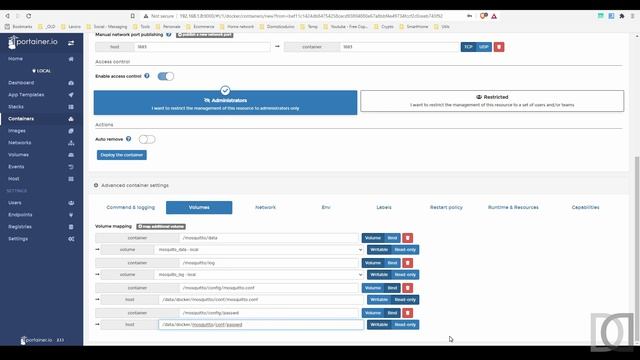Viewport: 640px width, 360px height.
Task: Reload the page in the browser
Action: pyautogui.click(x=29, y=16)
